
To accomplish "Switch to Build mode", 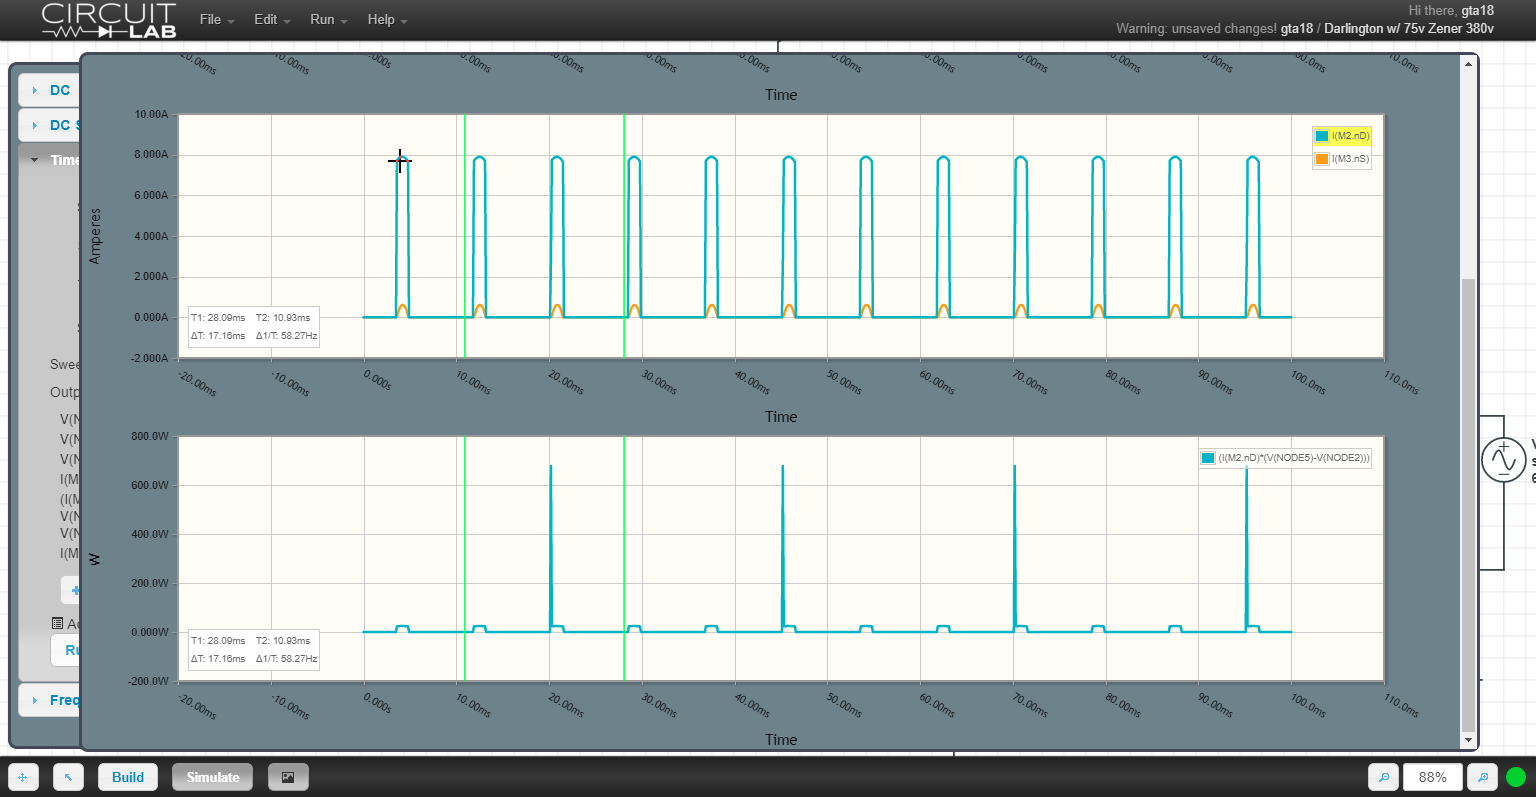I will pos(128,777).
